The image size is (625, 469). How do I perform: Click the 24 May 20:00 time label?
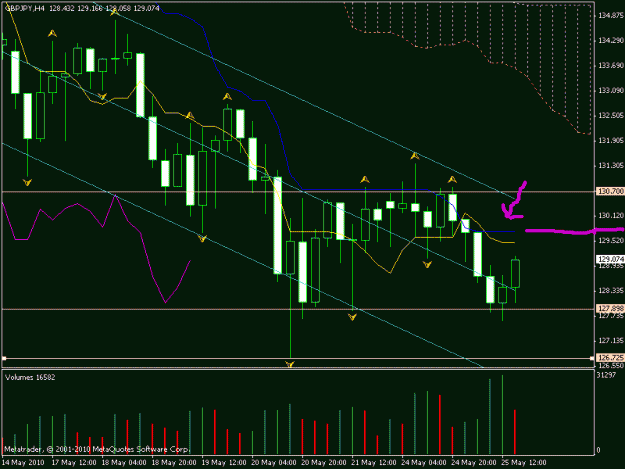click(474, 463)
